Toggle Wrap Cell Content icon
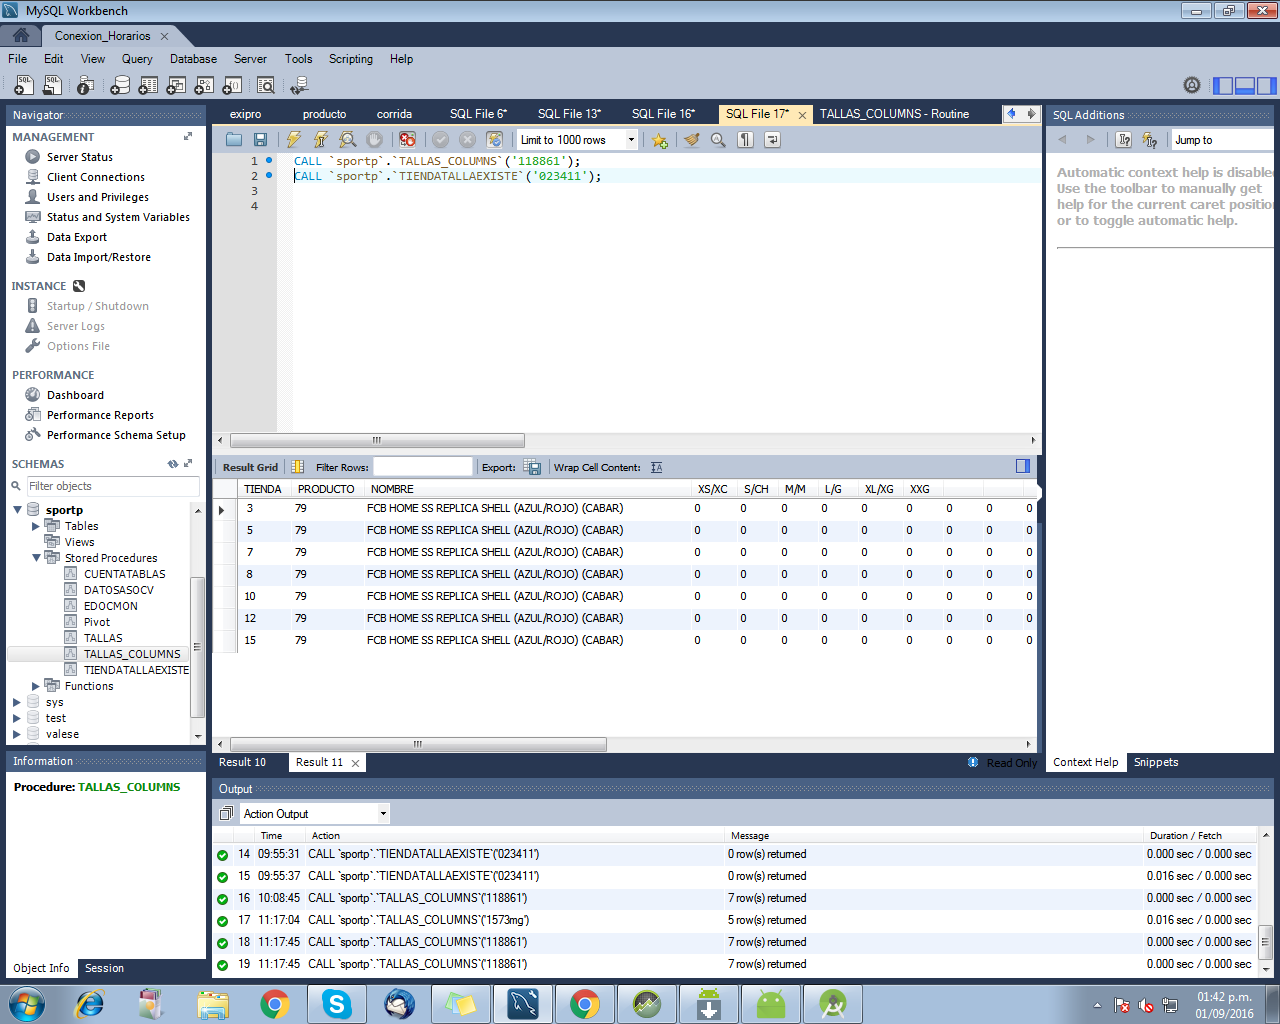1280x1024 pixels. pos(656,467)
